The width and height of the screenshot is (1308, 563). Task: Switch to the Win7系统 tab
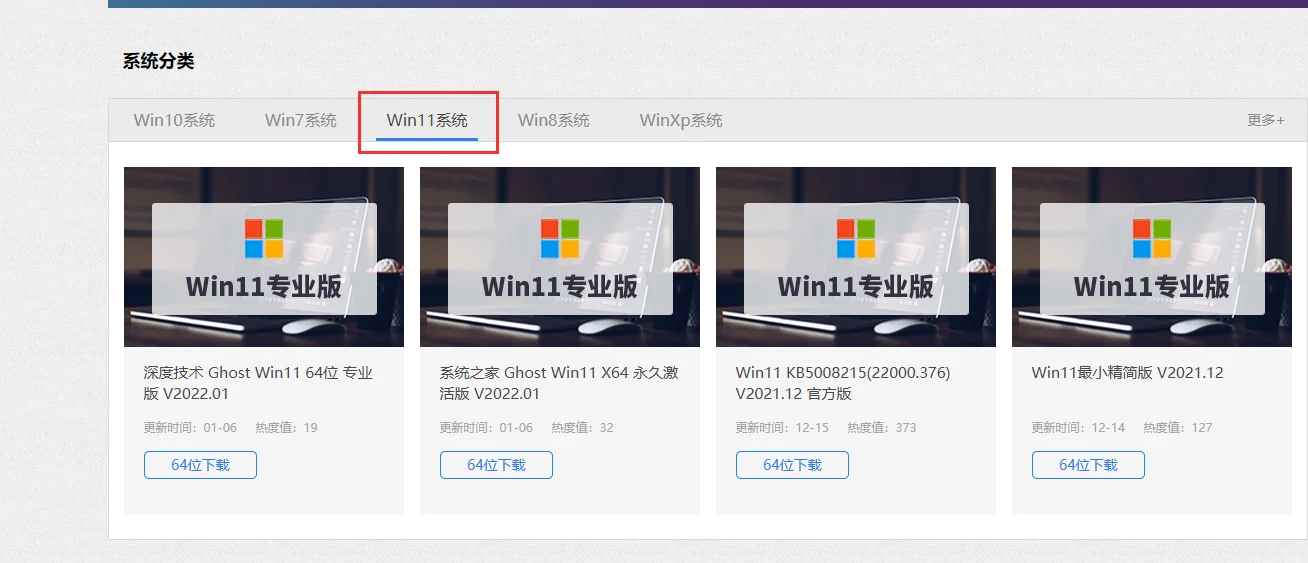tap(301, 120)
